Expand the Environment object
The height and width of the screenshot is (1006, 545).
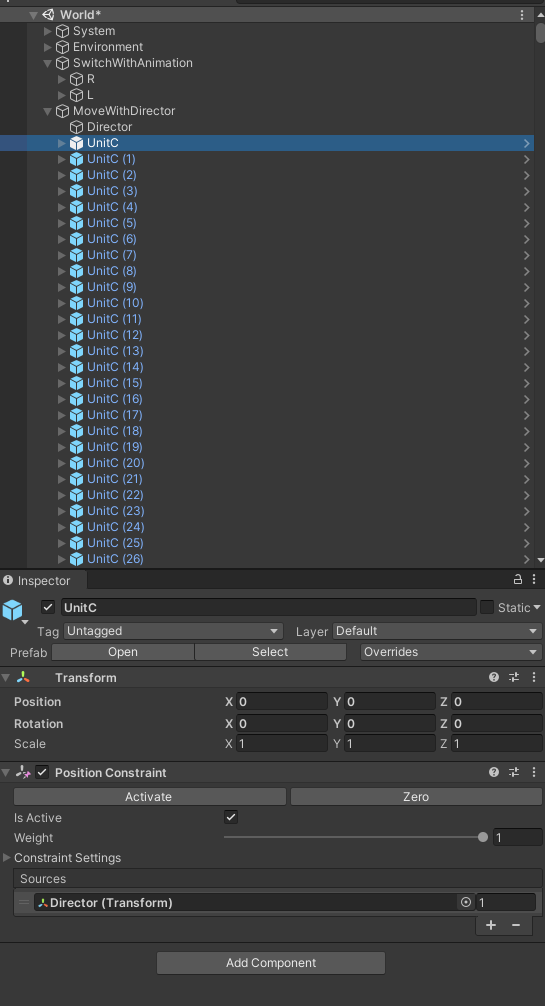coord(48,47)
